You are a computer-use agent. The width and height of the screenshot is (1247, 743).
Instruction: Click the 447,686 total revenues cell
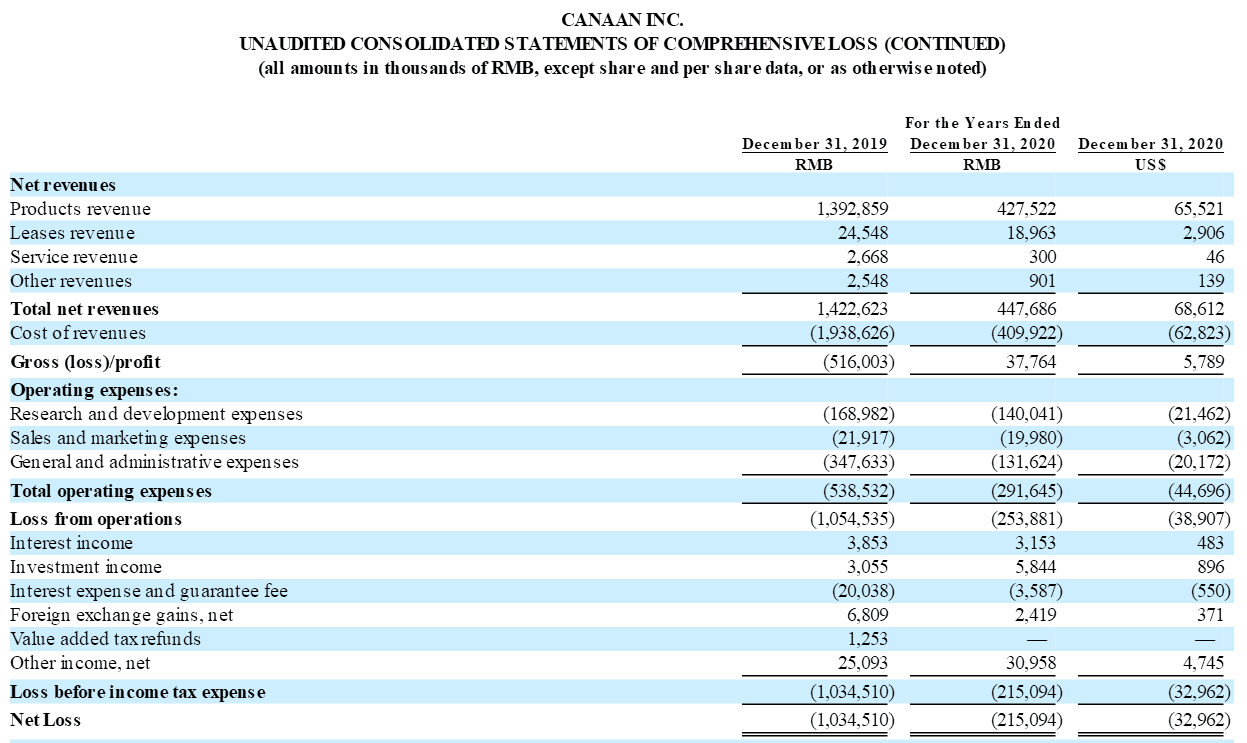pos(1027,309)
